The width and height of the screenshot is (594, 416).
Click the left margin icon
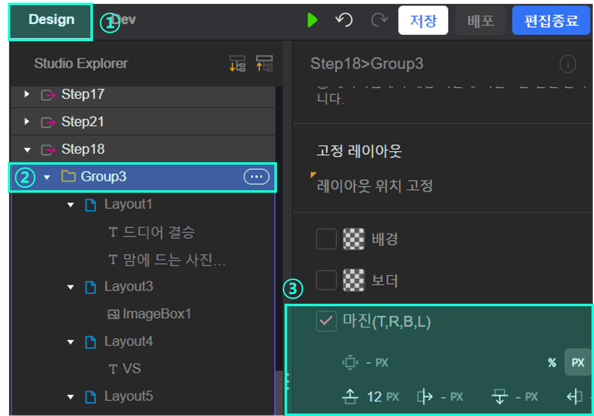click(x=575, y=397)
